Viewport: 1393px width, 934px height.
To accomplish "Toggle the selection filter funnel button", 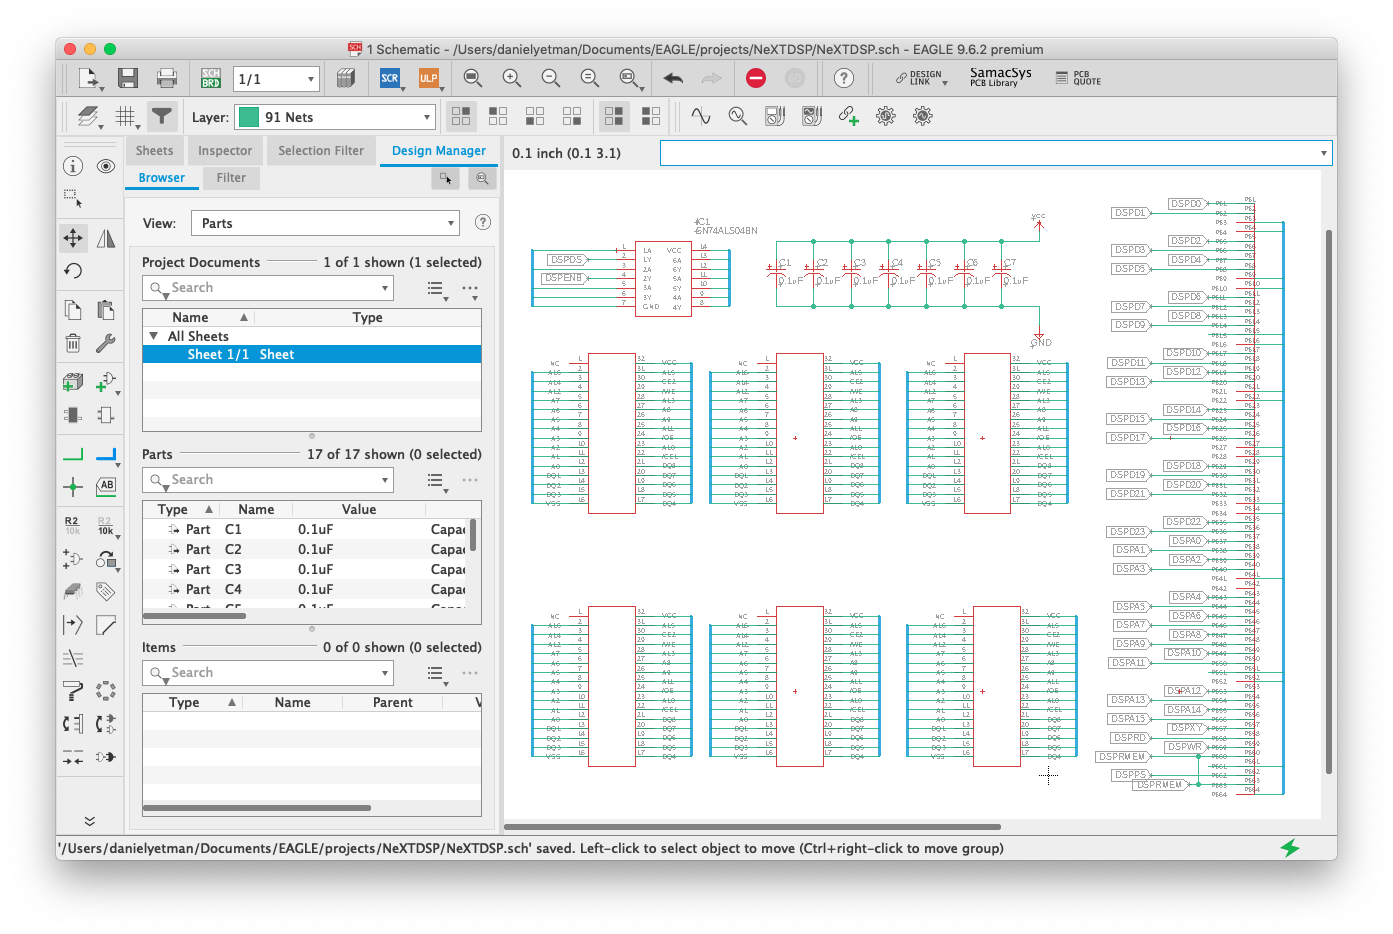I will point(162,117).
